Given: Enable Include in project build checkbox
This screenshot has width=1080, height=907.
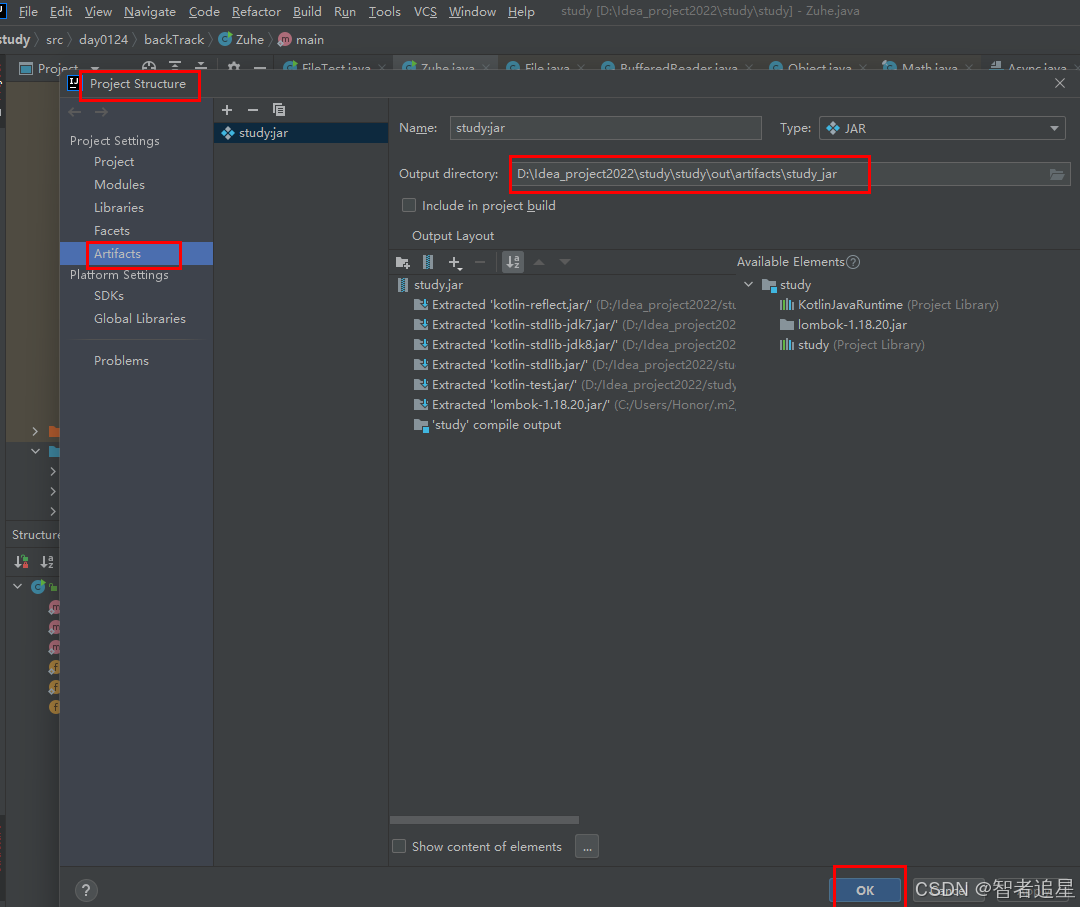Looking at the screenshot, I should click(x=409, y=205).
